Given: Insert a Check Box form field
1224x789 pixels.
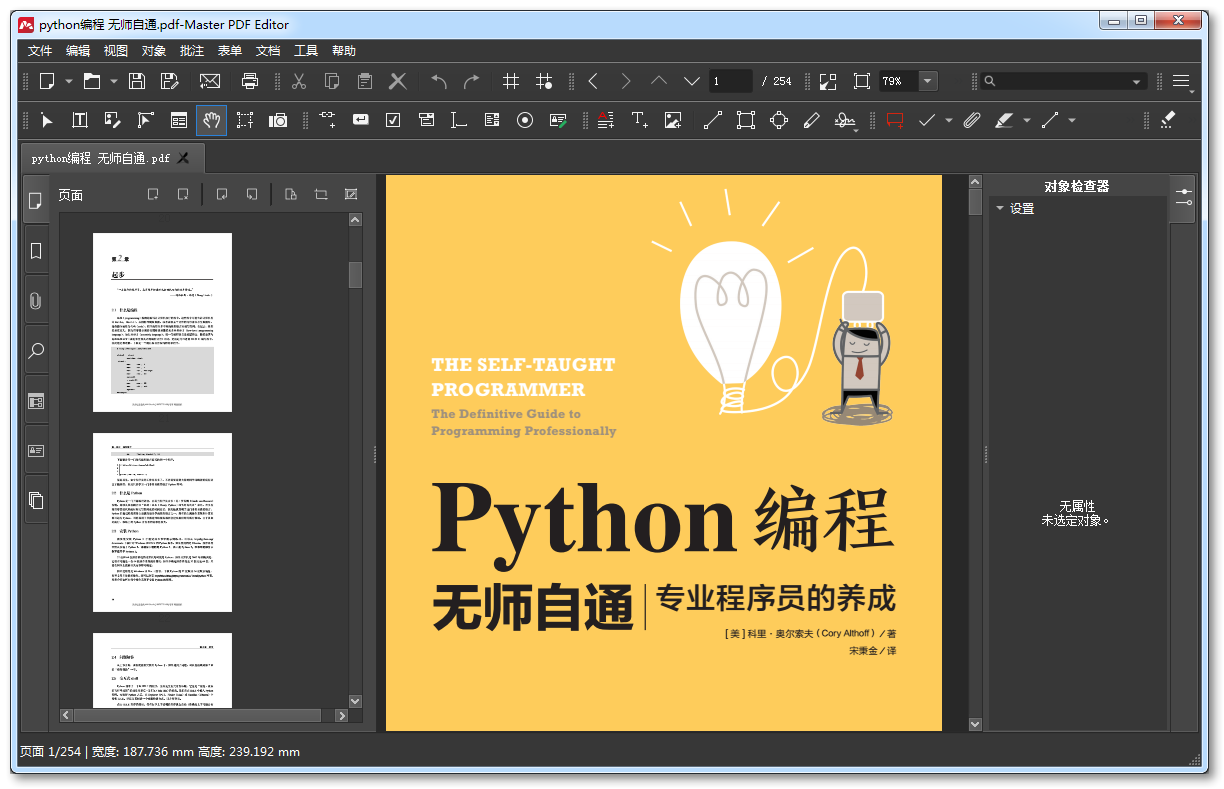Looking at the screenshot, I should [393, 120].
